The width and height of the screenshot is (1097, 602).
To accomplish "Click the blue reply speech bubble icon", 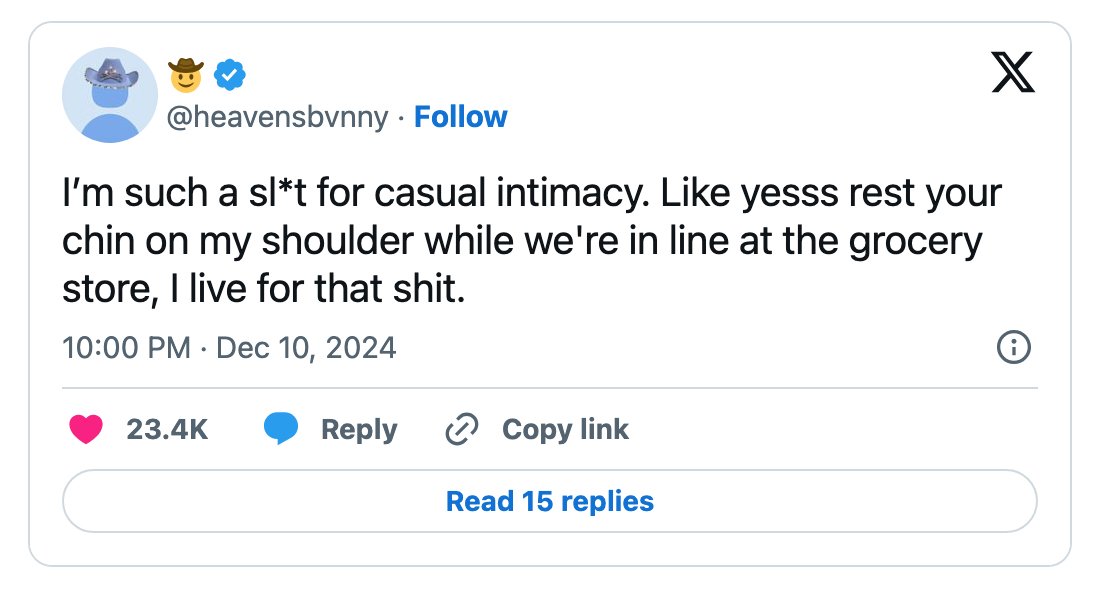I will click(x=281, y=428).
